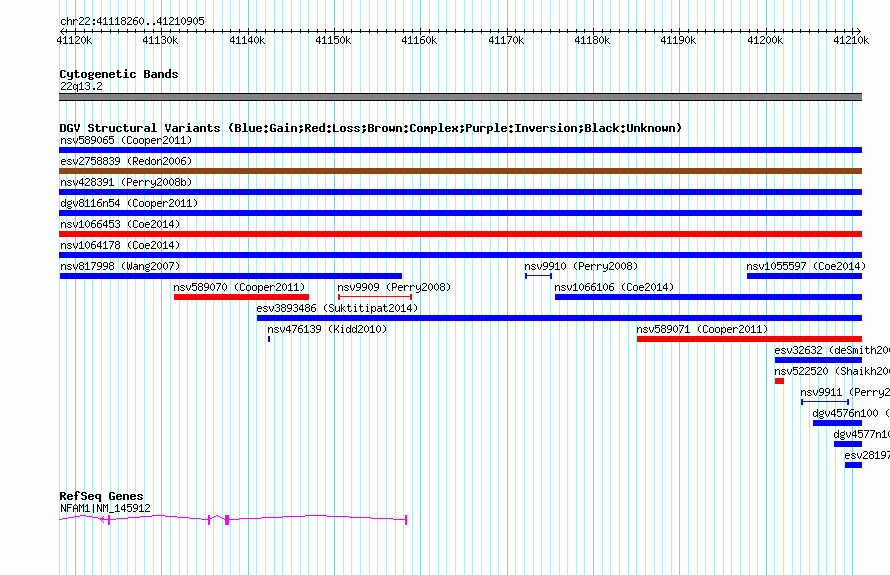Click the 22q13.2 cytogenetic band bar
Viewport: 890px width, 575px height.
(x=460, y=97)
